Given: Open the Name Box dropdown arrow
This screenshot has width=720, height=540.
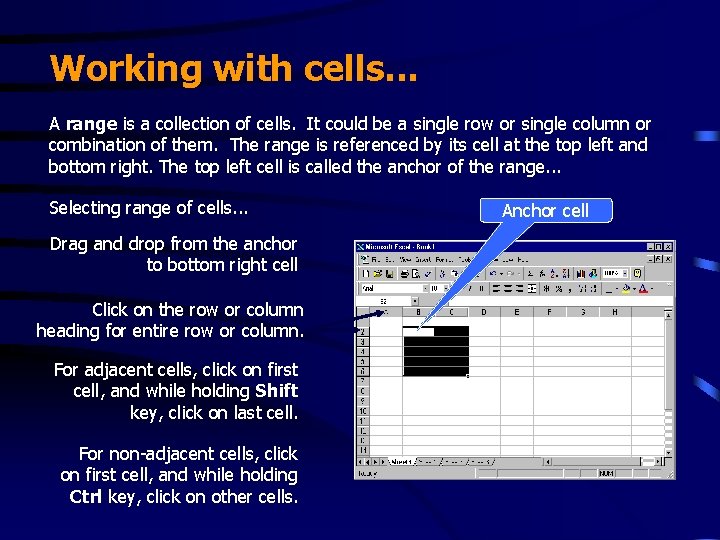Looking at the screenshot, I should 415,301.
